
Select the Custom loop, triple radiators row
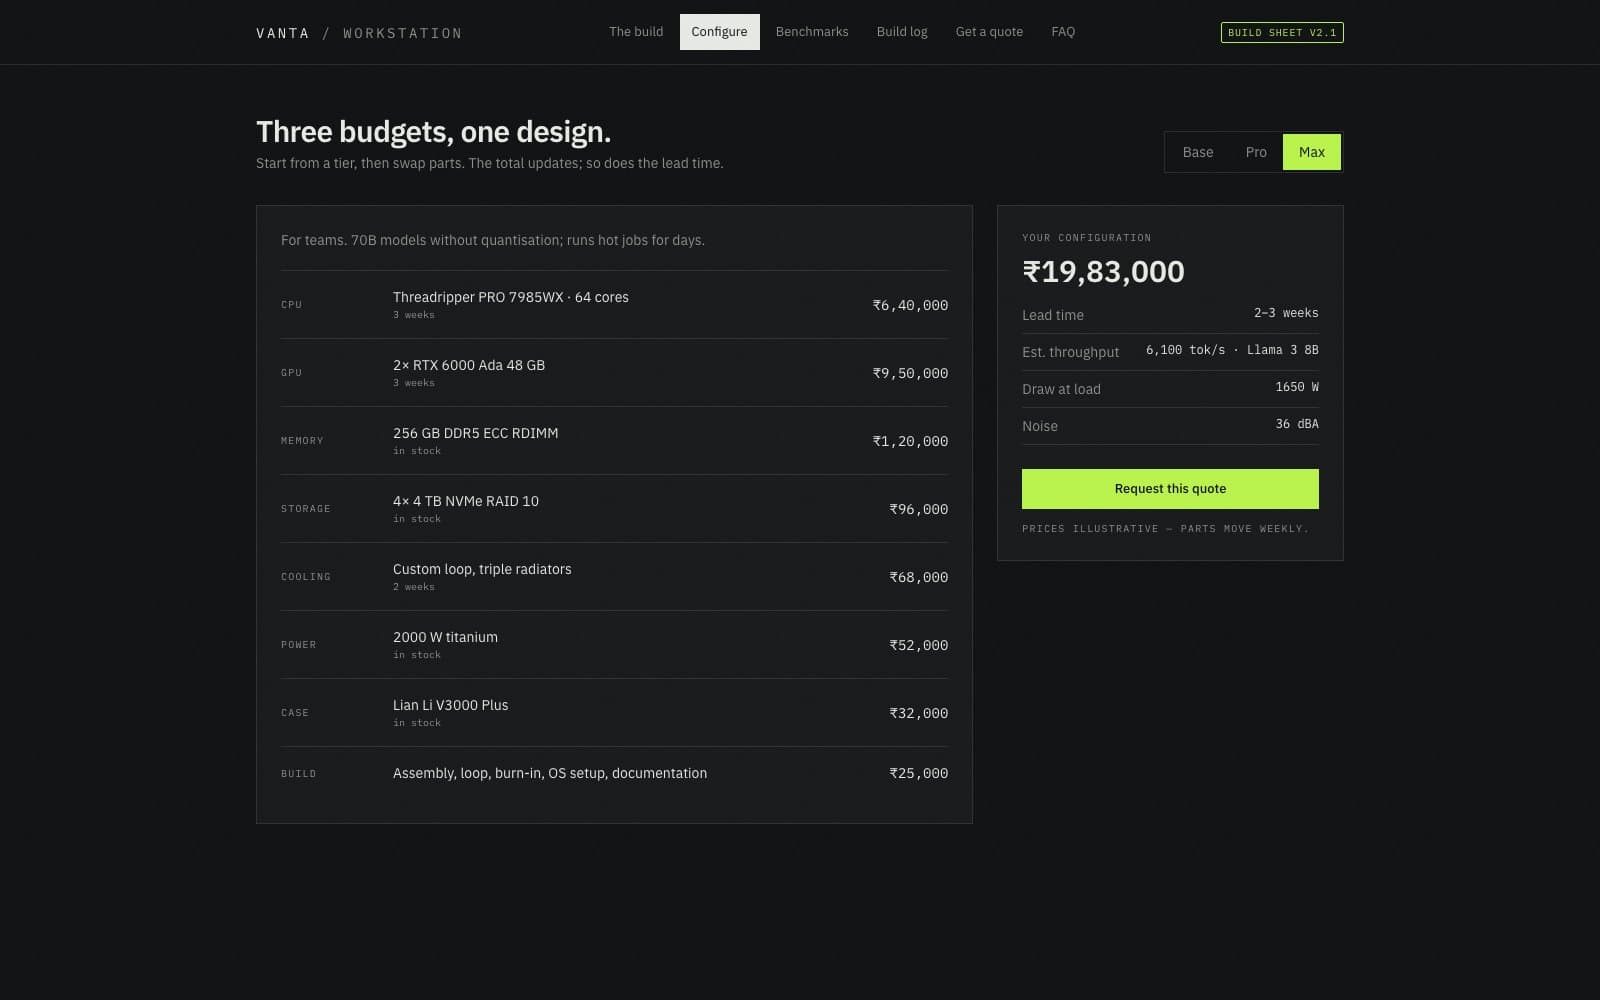[x=614, y=577]
